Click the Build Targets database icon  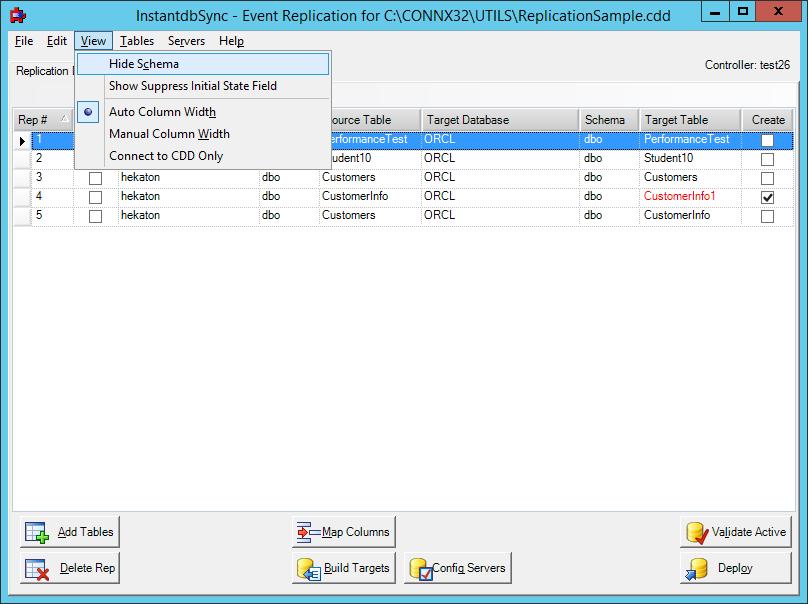point(308,567)
